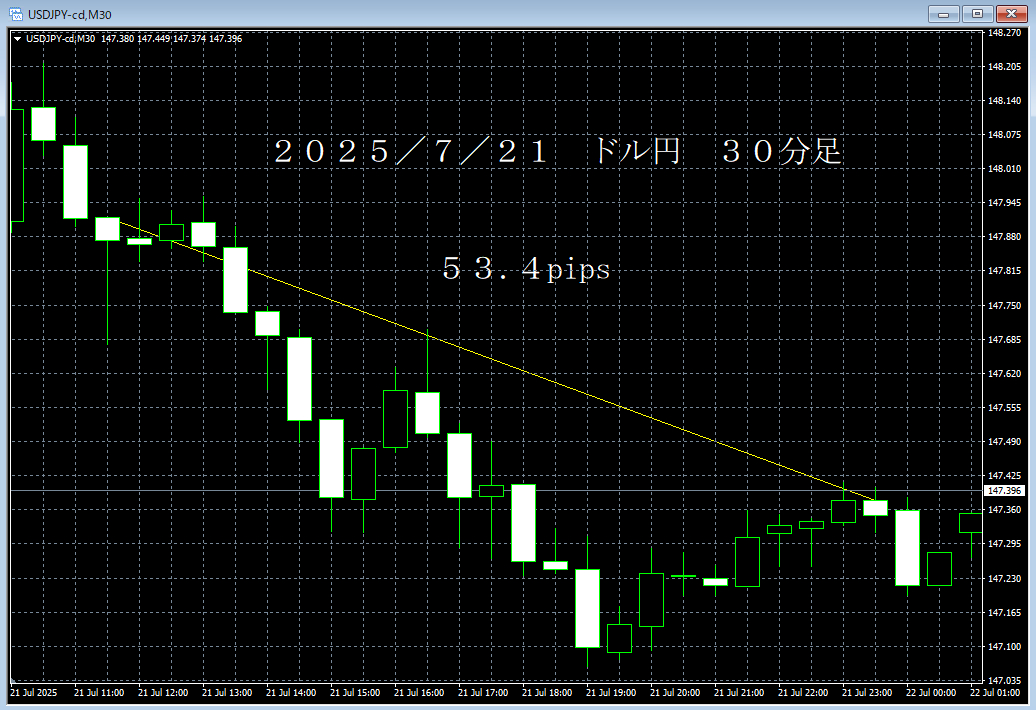The height and width of the screenshot is (710, 1036).
Task: Click the 147.880 price scale label
Action: click(1004, 236)
